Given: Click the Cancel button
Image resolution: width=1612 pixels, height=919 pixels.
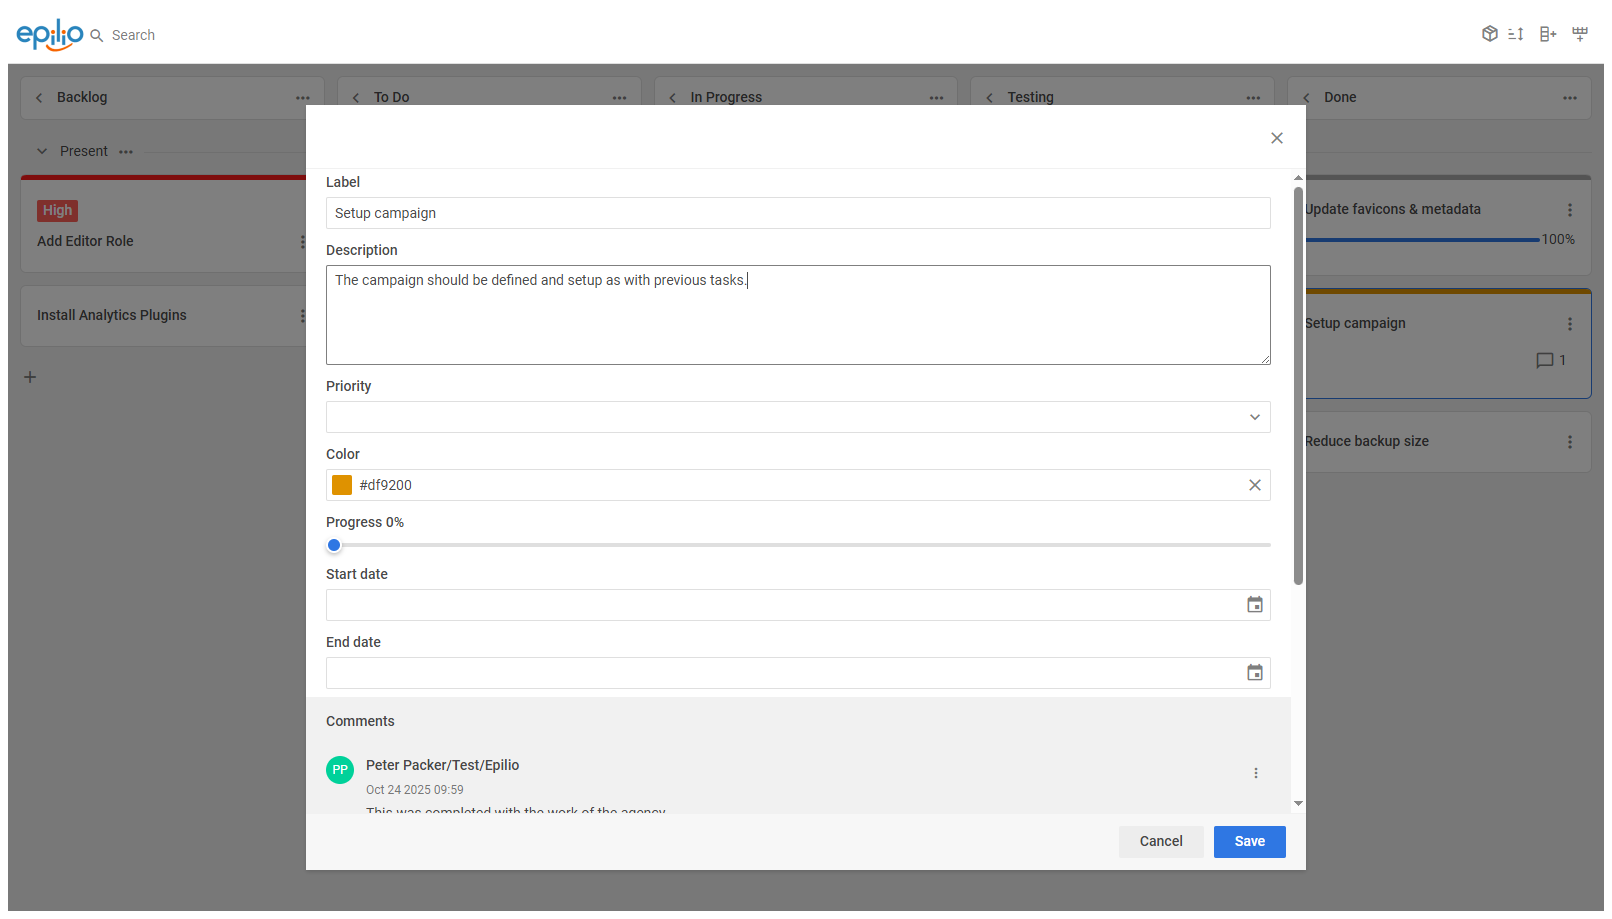Looking at the screenshot, I should 1160,842.
